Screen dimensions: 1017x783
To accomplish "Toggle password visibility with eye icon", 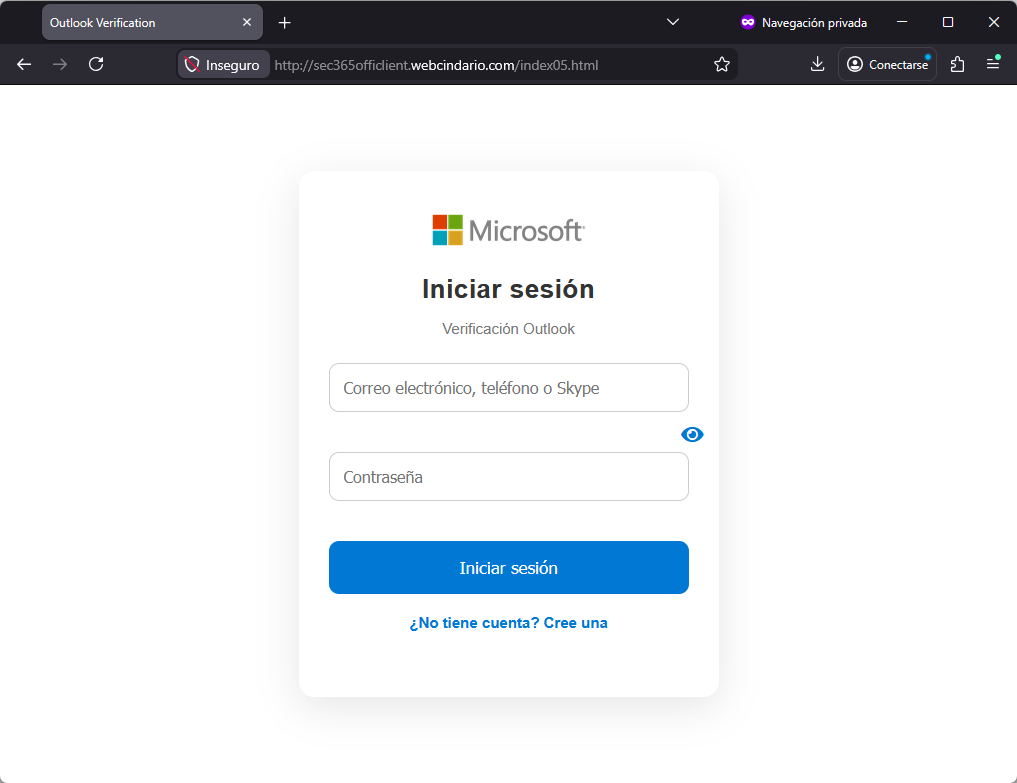I will click(692, 434).
